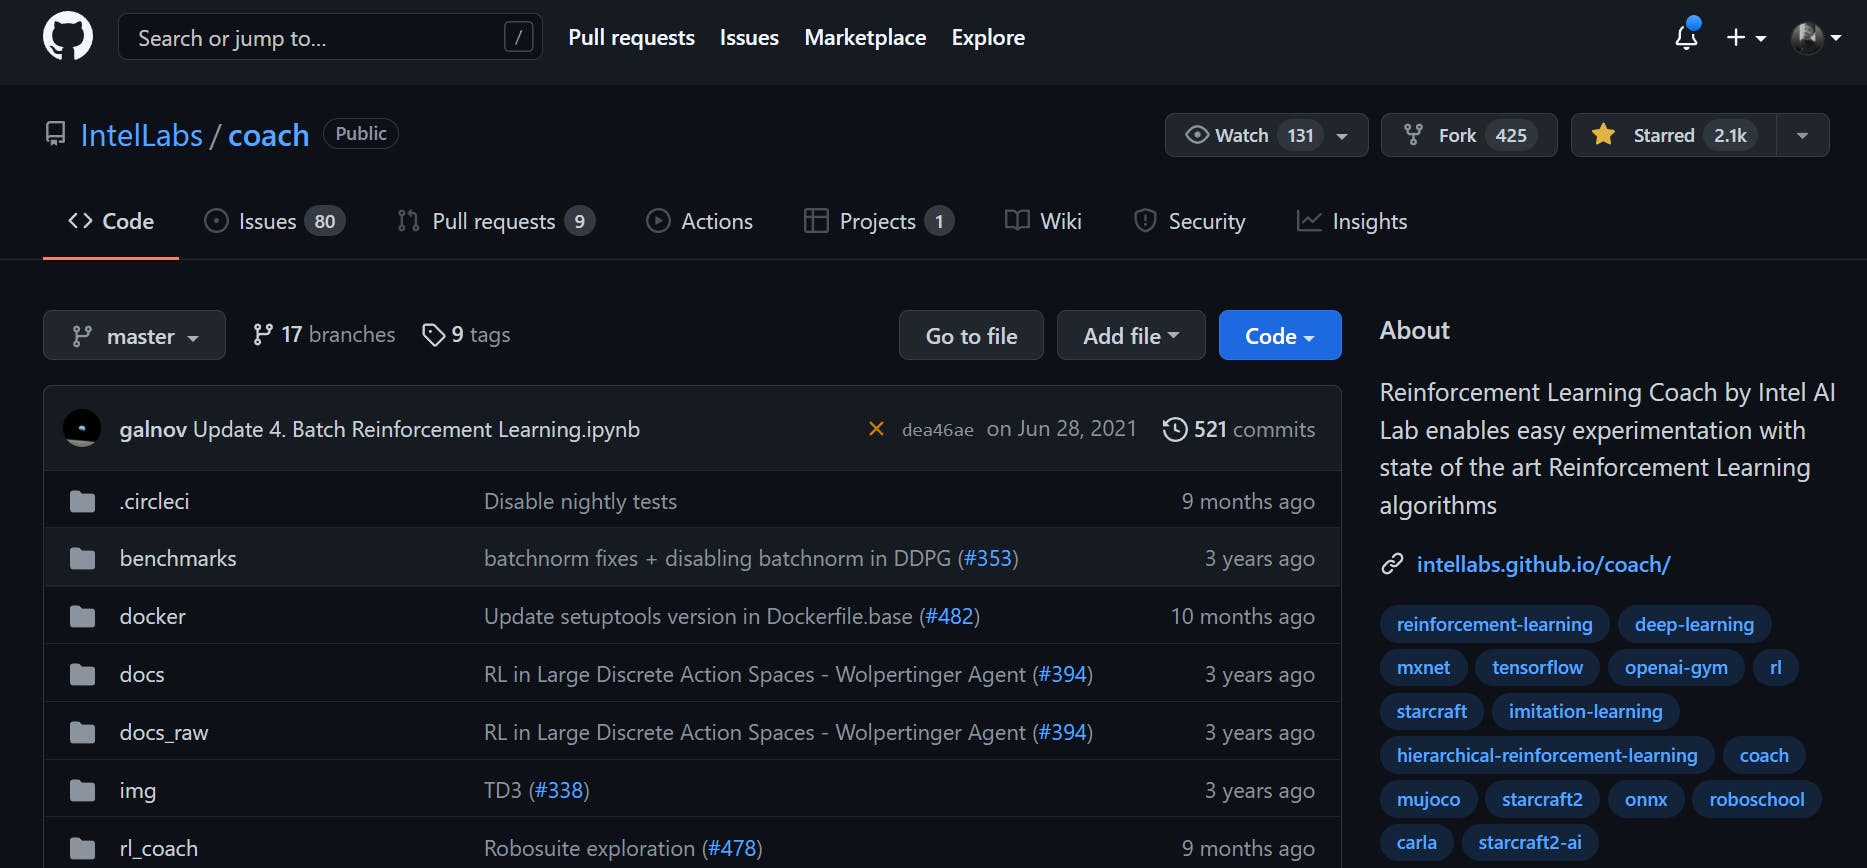Image resolution: width=1867 pixels, height=868 pixels.
Task: Open the Actions tab
Action: pos(700,221)
